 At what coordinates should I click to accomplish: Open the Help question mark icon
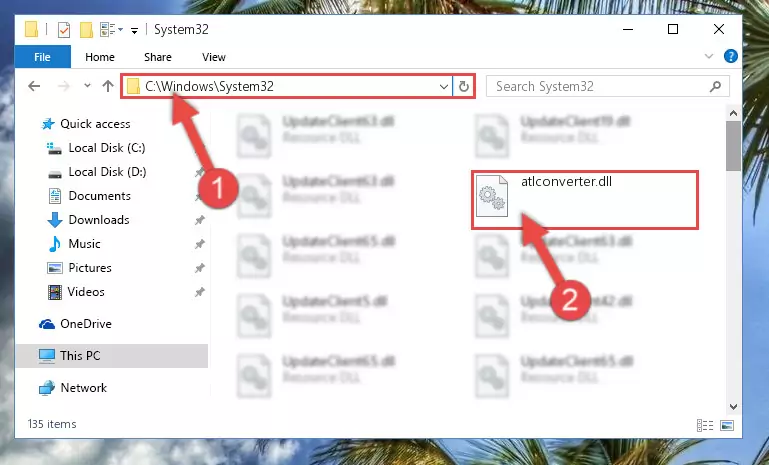point(730,56)
